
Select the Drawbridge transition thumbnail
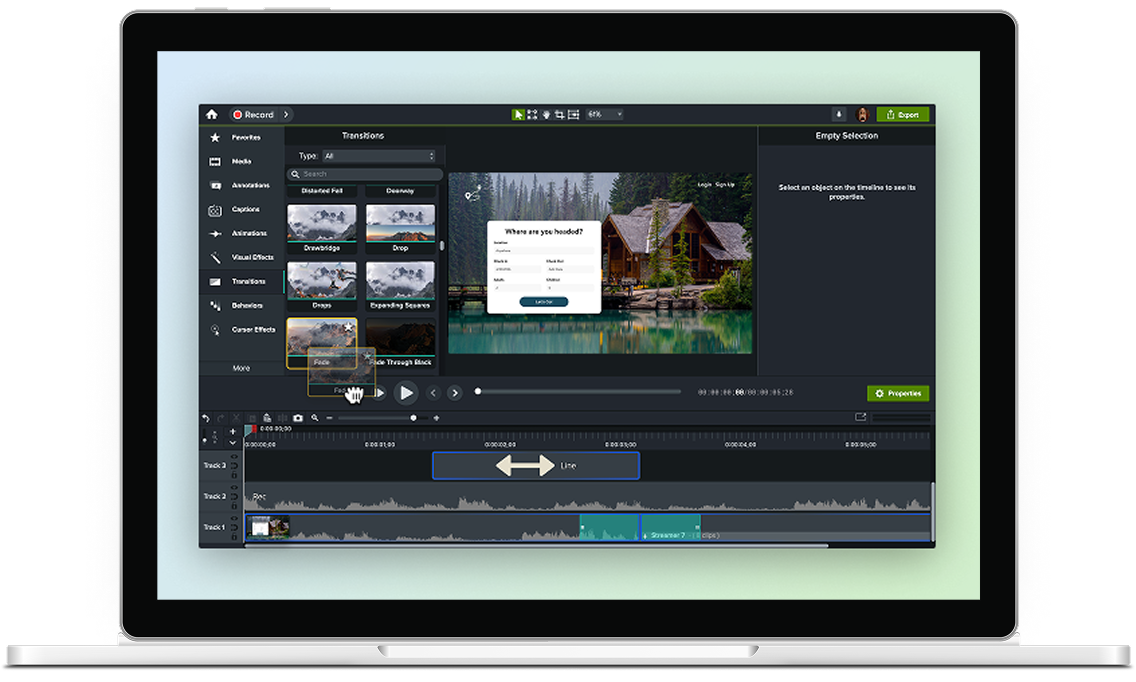322,228
